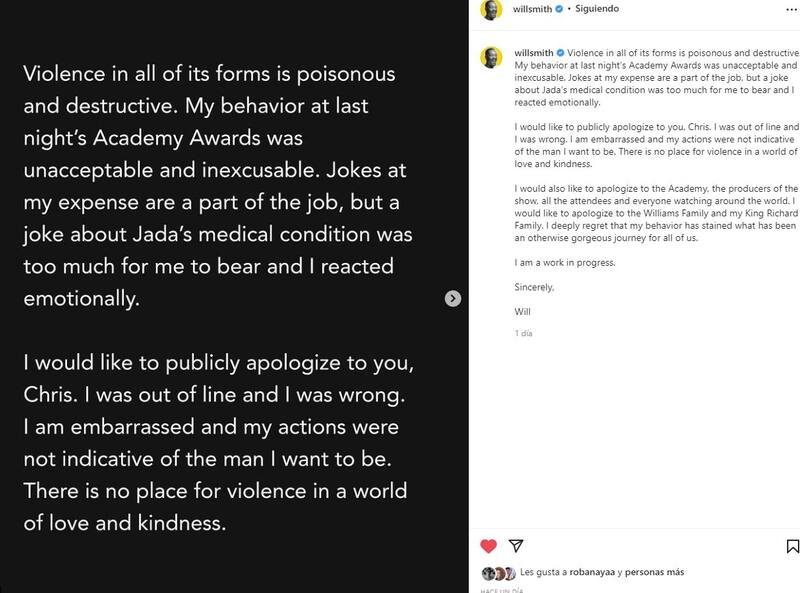Click the verified badge in the caption
Screen dimensions: 800x593
pyautogui.click(x=560, y=50)
